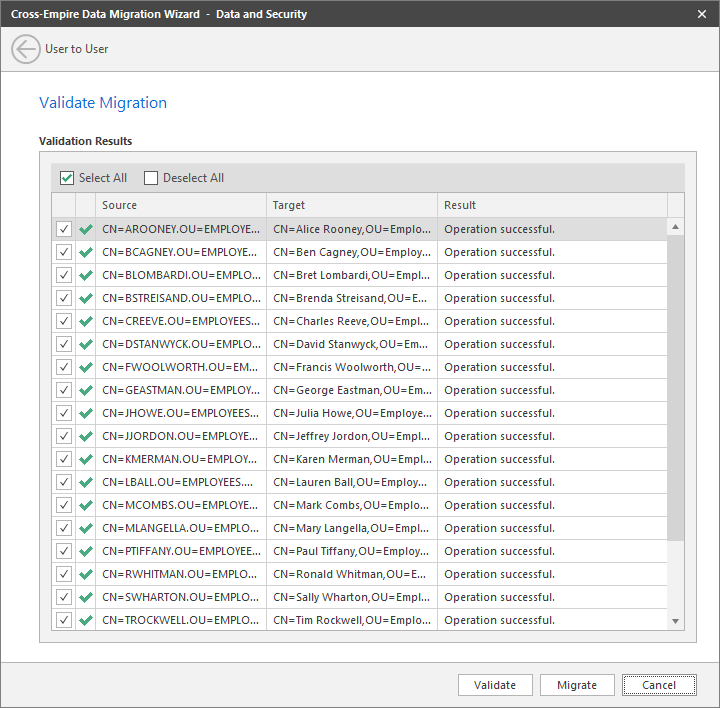Sort by the Target column header
Screen dimensions: 720x708
(351, 205)
